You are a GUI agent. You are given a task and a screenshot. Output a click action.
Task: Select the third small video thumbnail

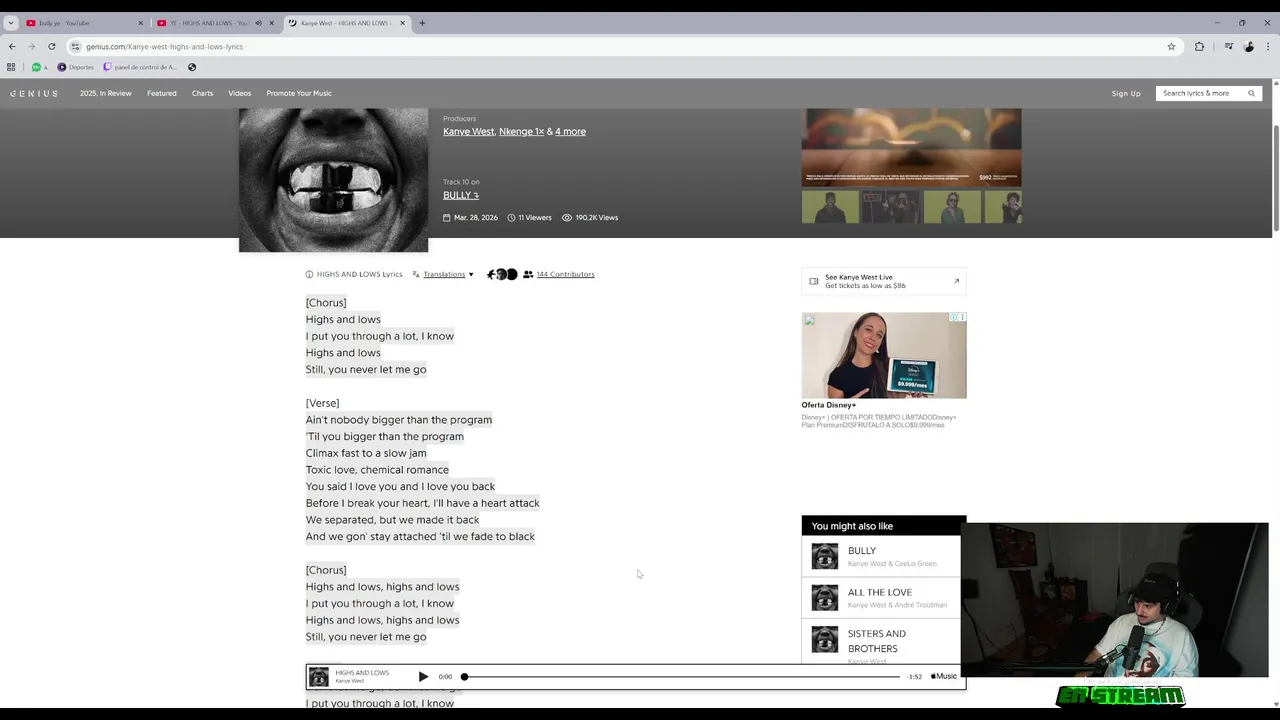[952, 207]
